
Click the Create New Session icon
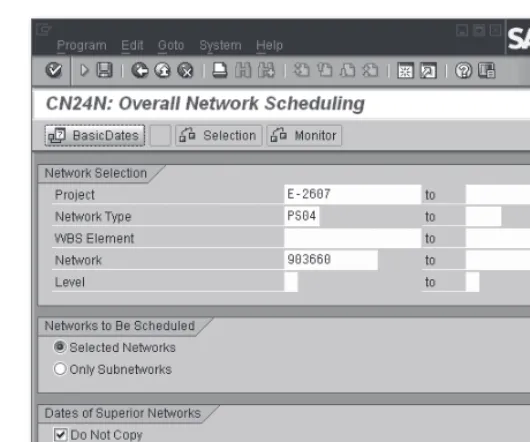coord(405,71)
